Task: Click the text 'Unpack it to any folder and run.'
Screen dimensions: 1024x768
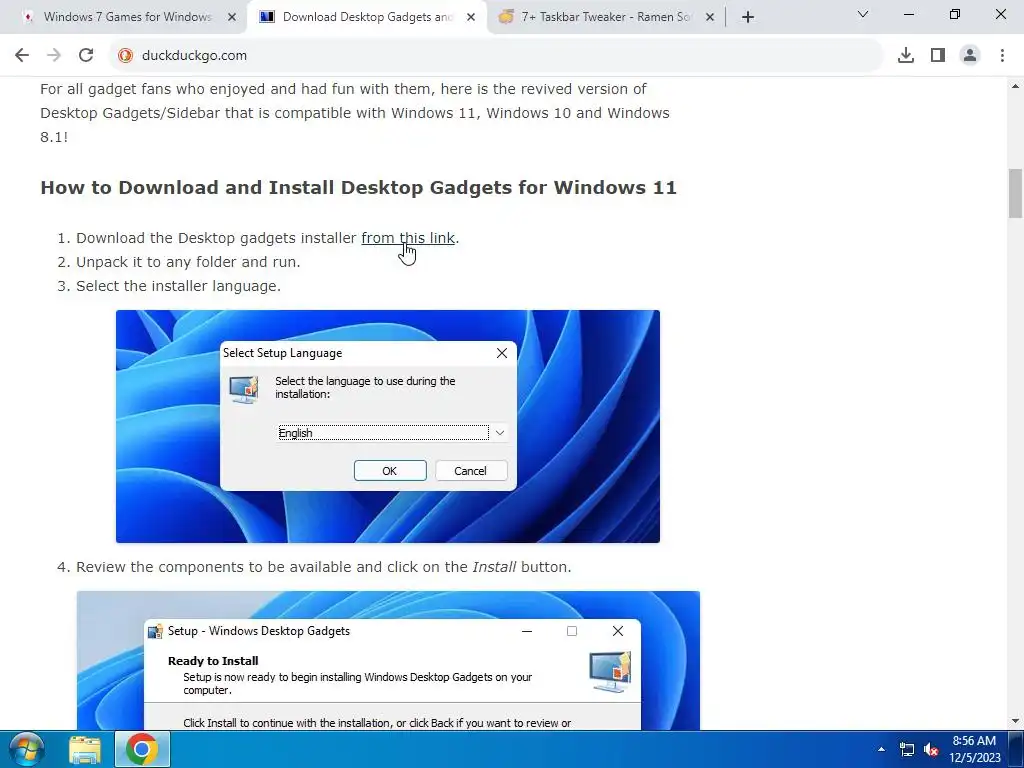Action: [x=188, y=262]
